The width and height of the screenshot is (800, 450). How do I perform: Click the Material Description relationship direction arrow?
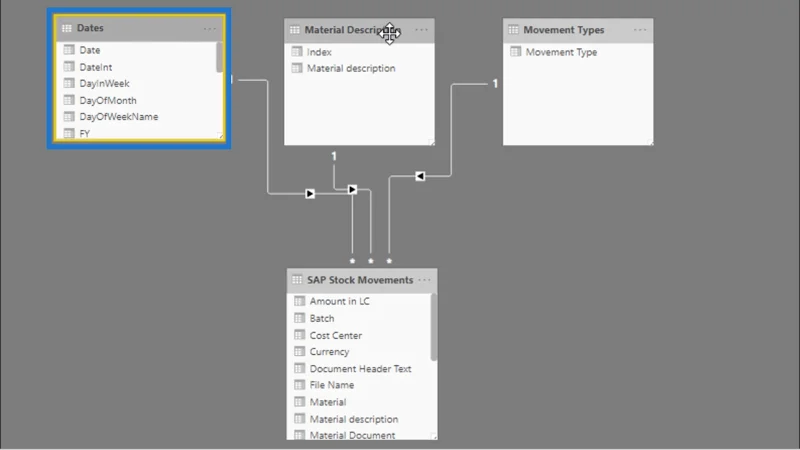[352, 189]
